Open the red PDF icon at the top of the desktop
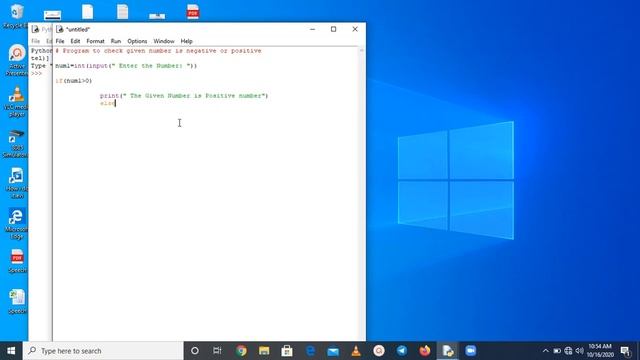Image resolution: width=640 pixels, height=360 pixels. (x=193, y=12)
